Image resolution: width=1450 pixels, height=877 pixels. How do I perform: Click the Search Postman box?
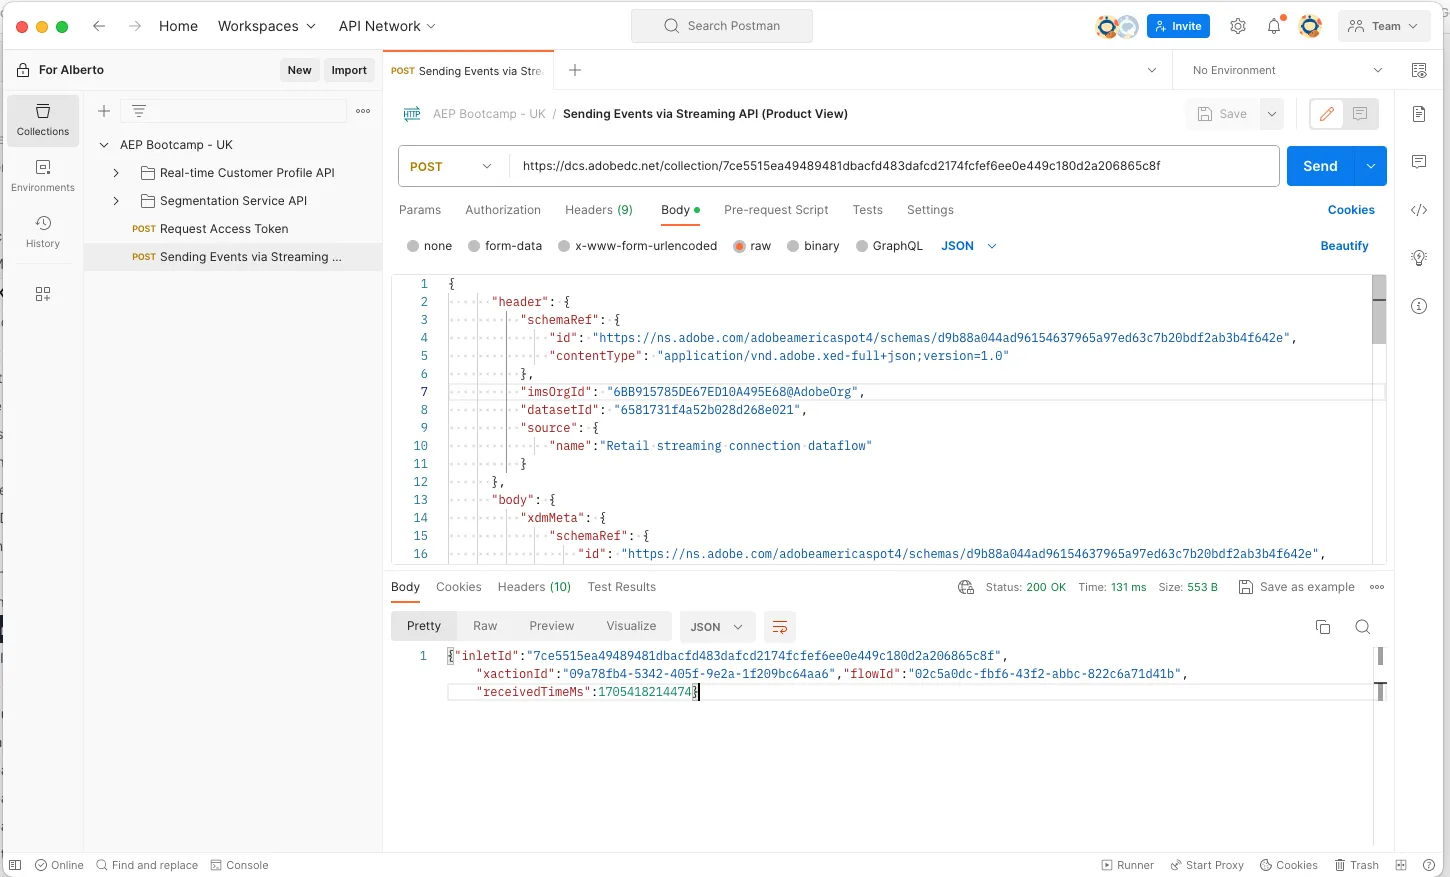pyautogui.click(x=722, y=26)
